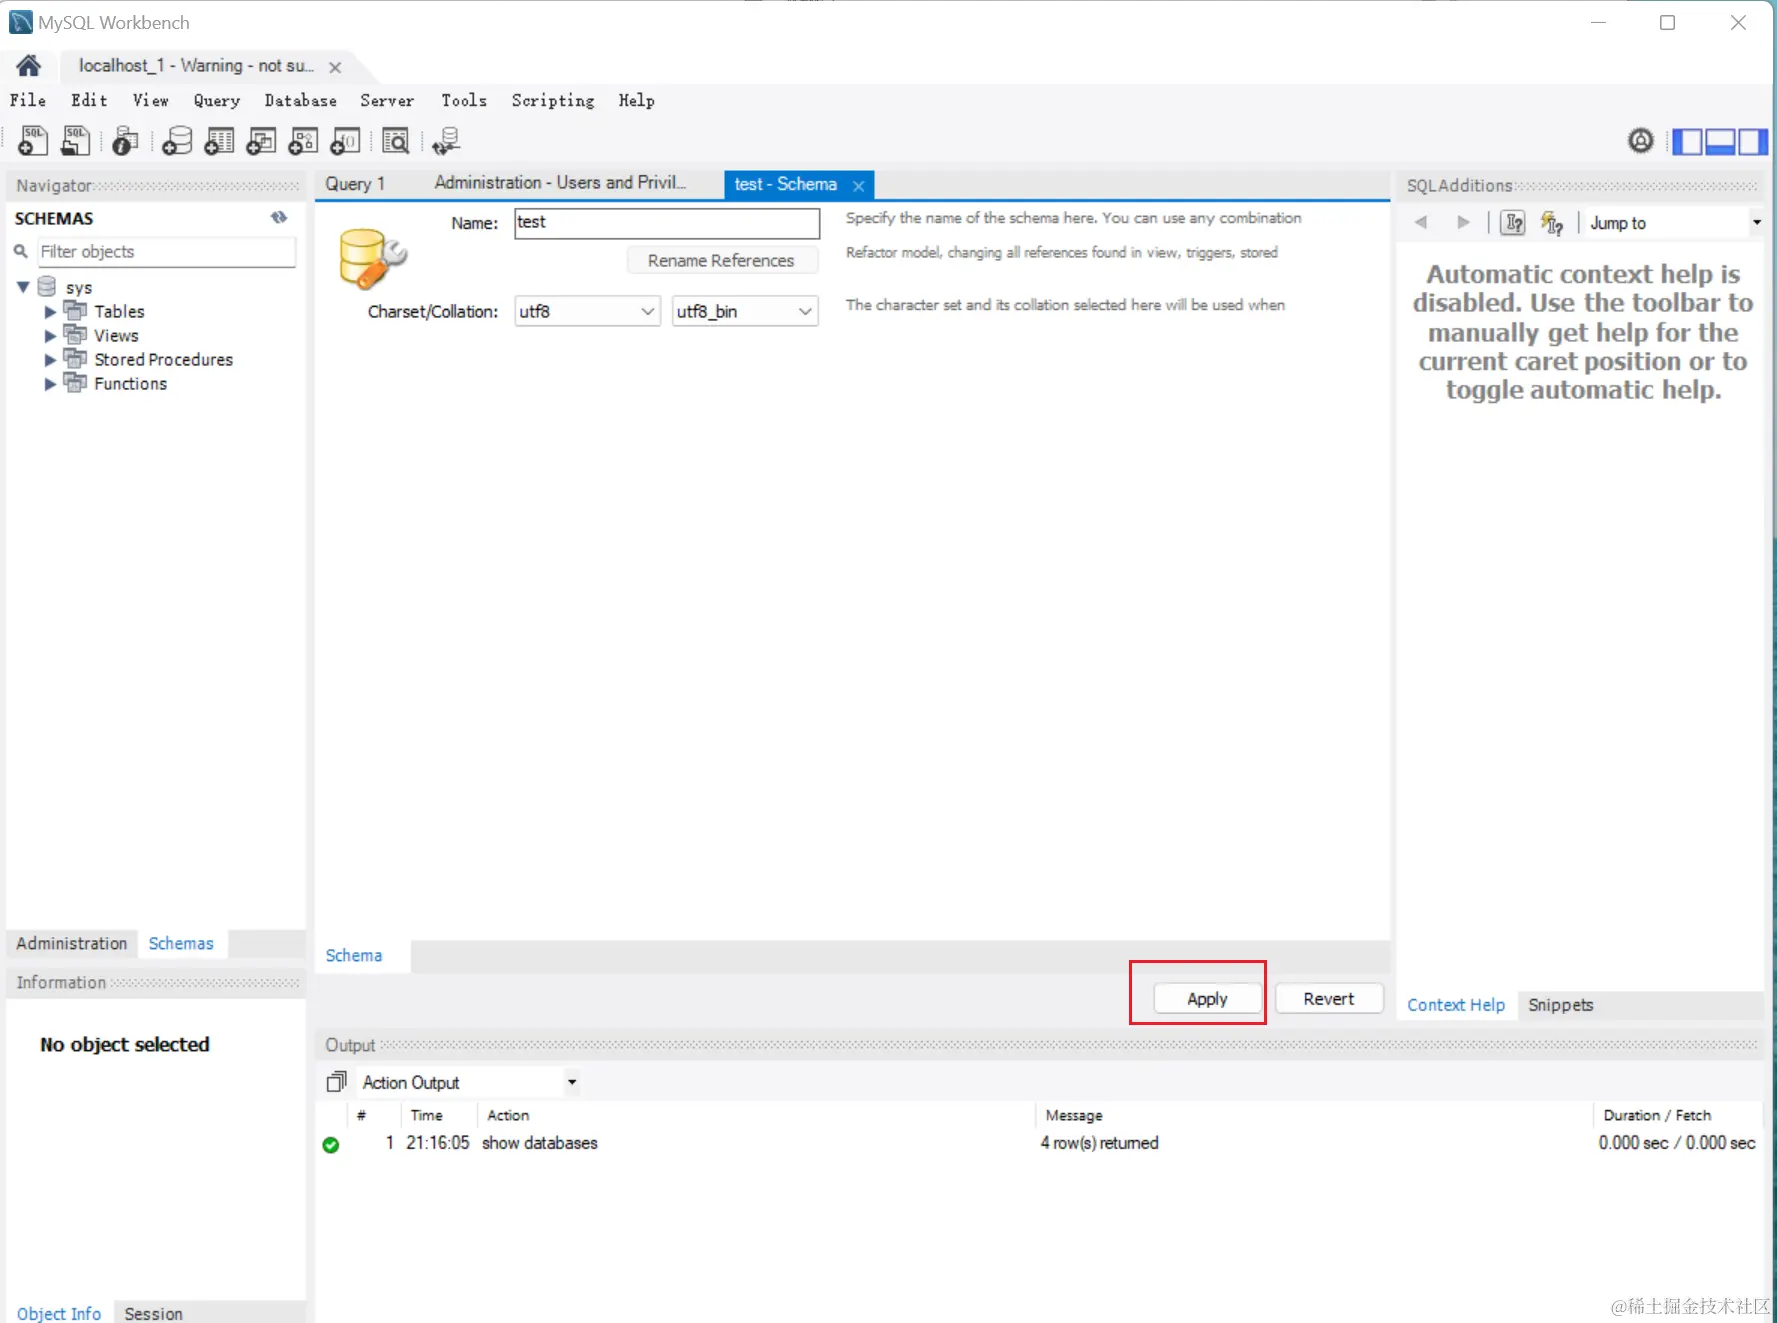Create a new table from toolbar
Viewport: 1777px width, 1323px height.
coord(219,141)
